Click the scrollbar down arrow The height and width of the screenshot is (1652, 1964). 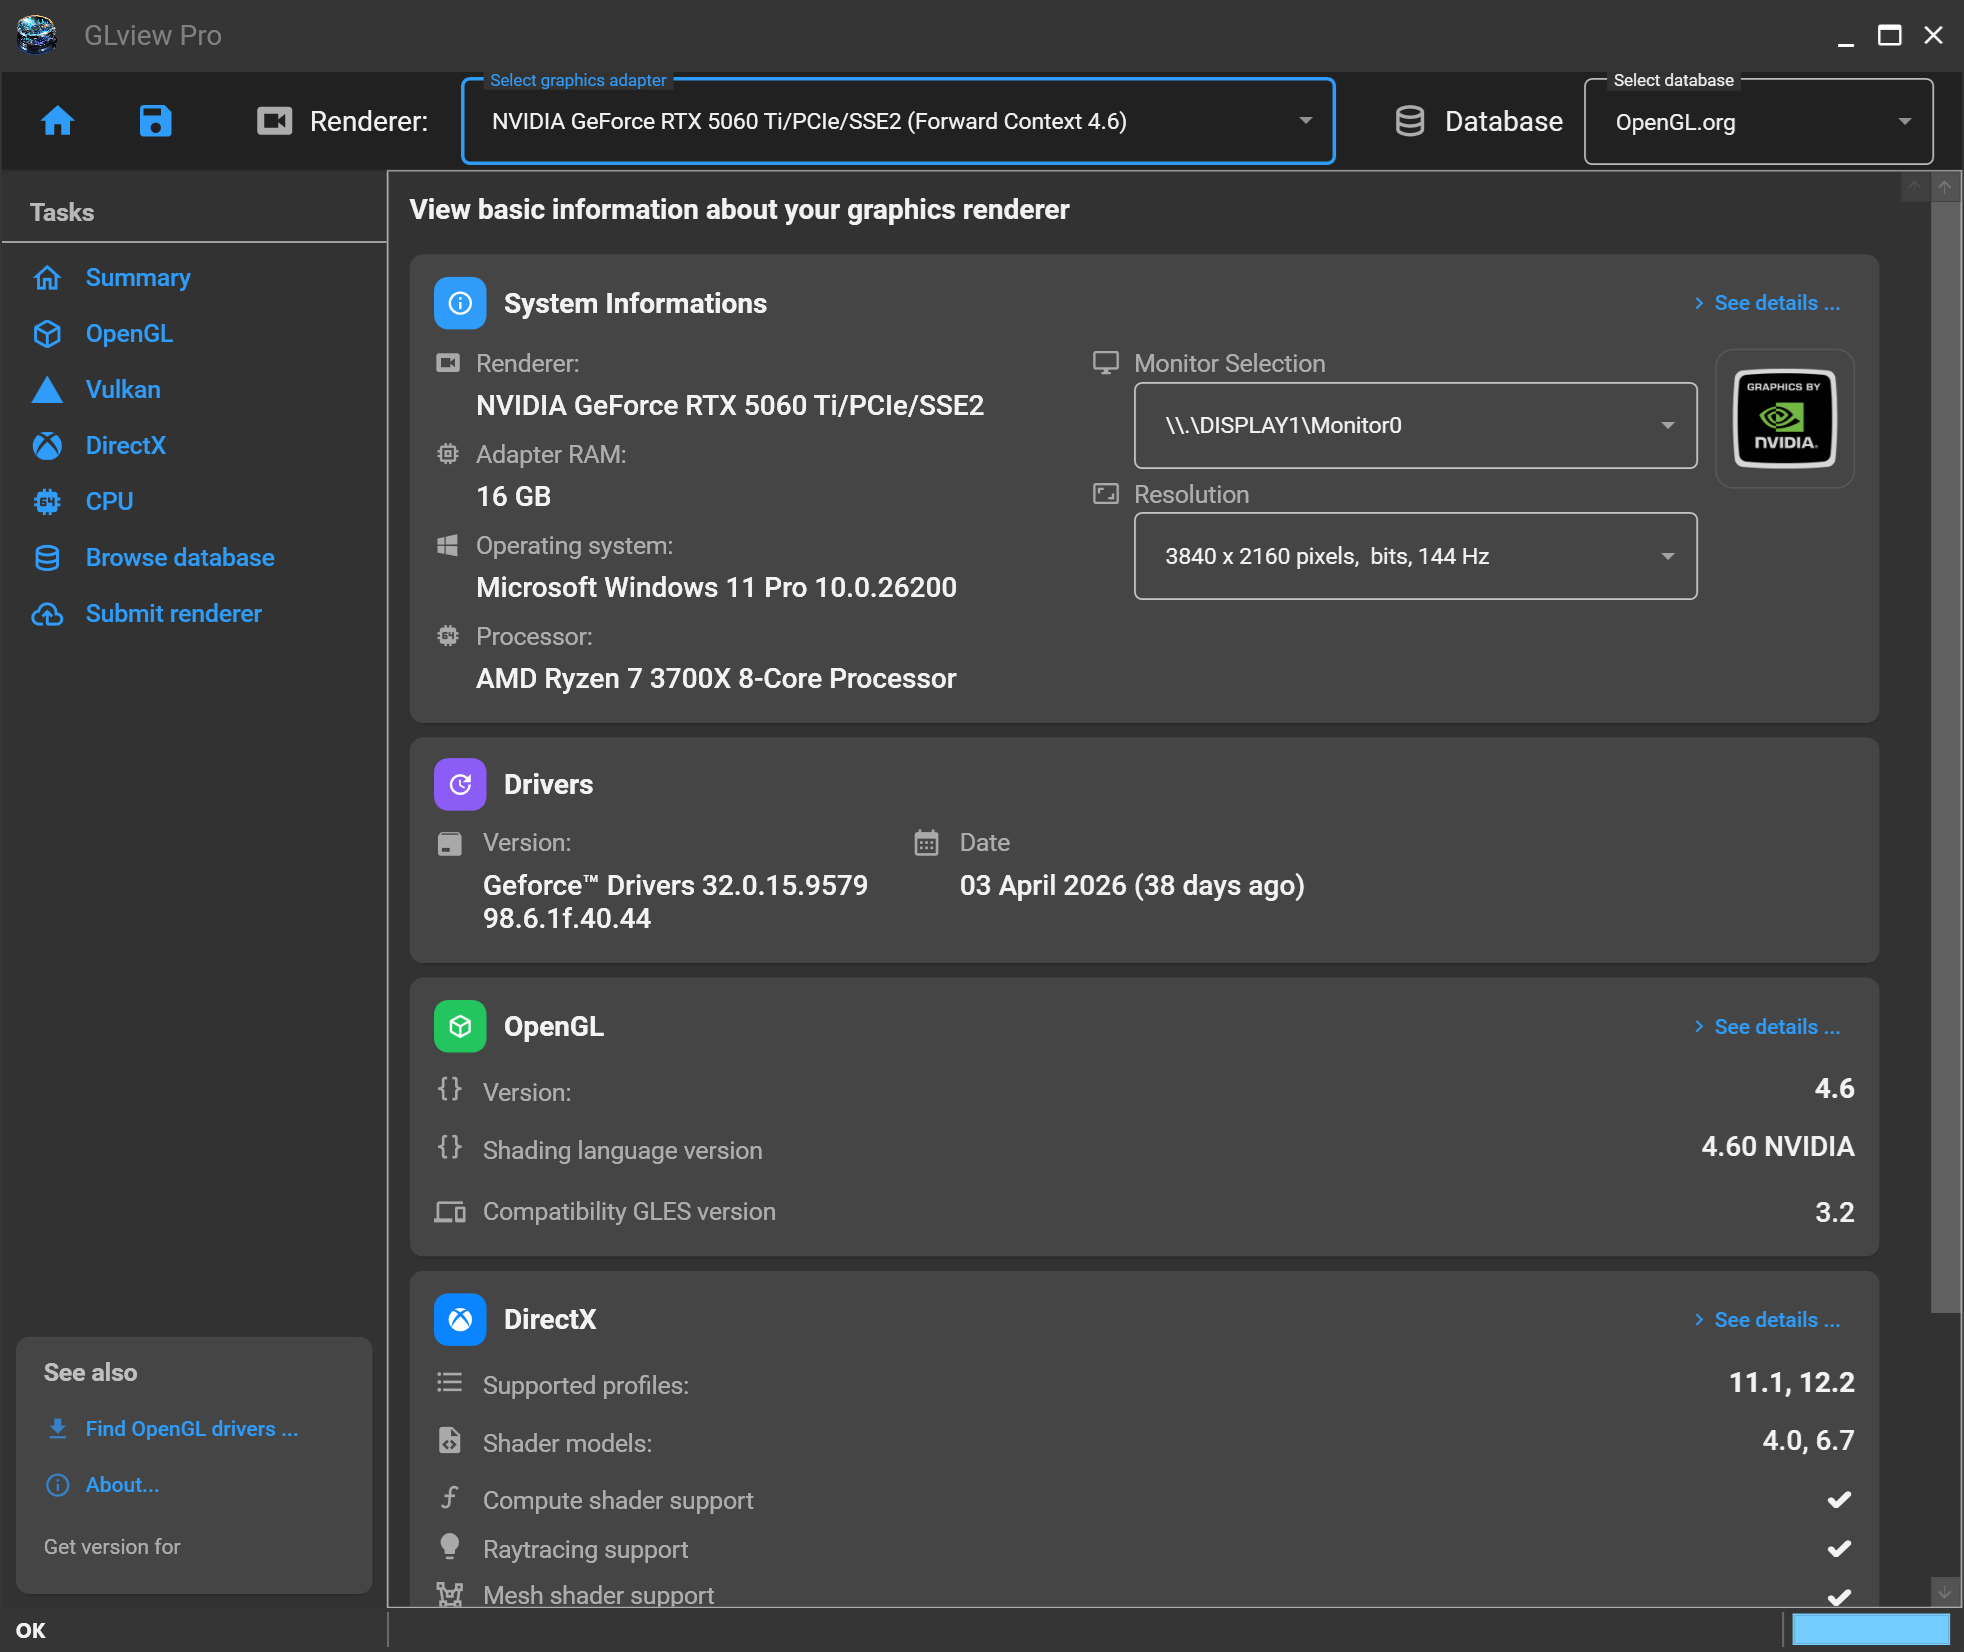click(1945, 1591)
